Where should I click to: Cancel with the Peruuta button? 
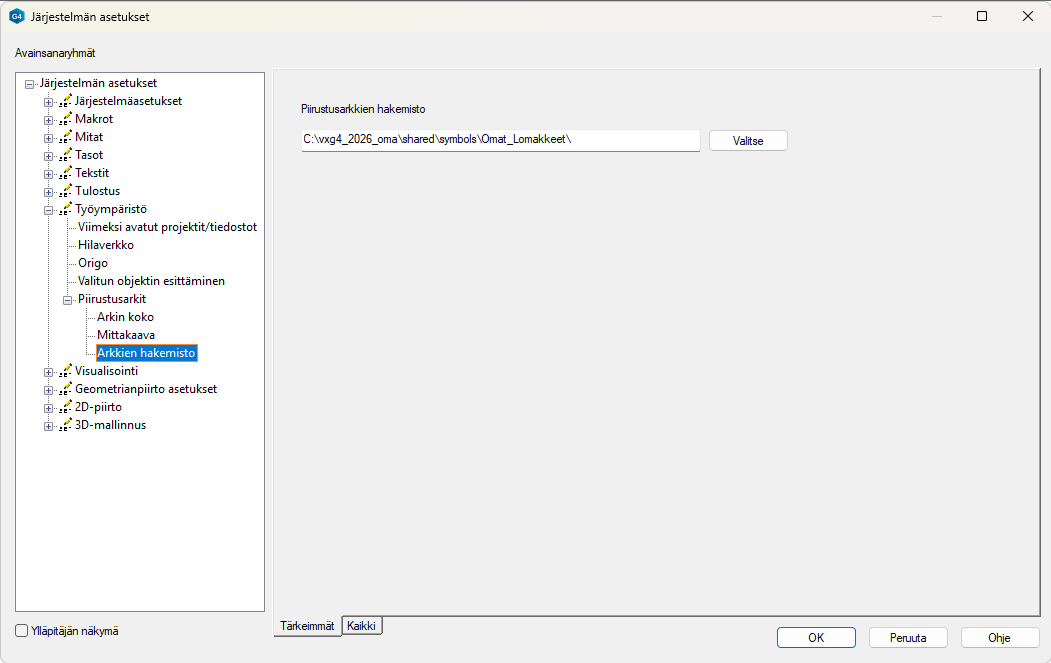908,638
